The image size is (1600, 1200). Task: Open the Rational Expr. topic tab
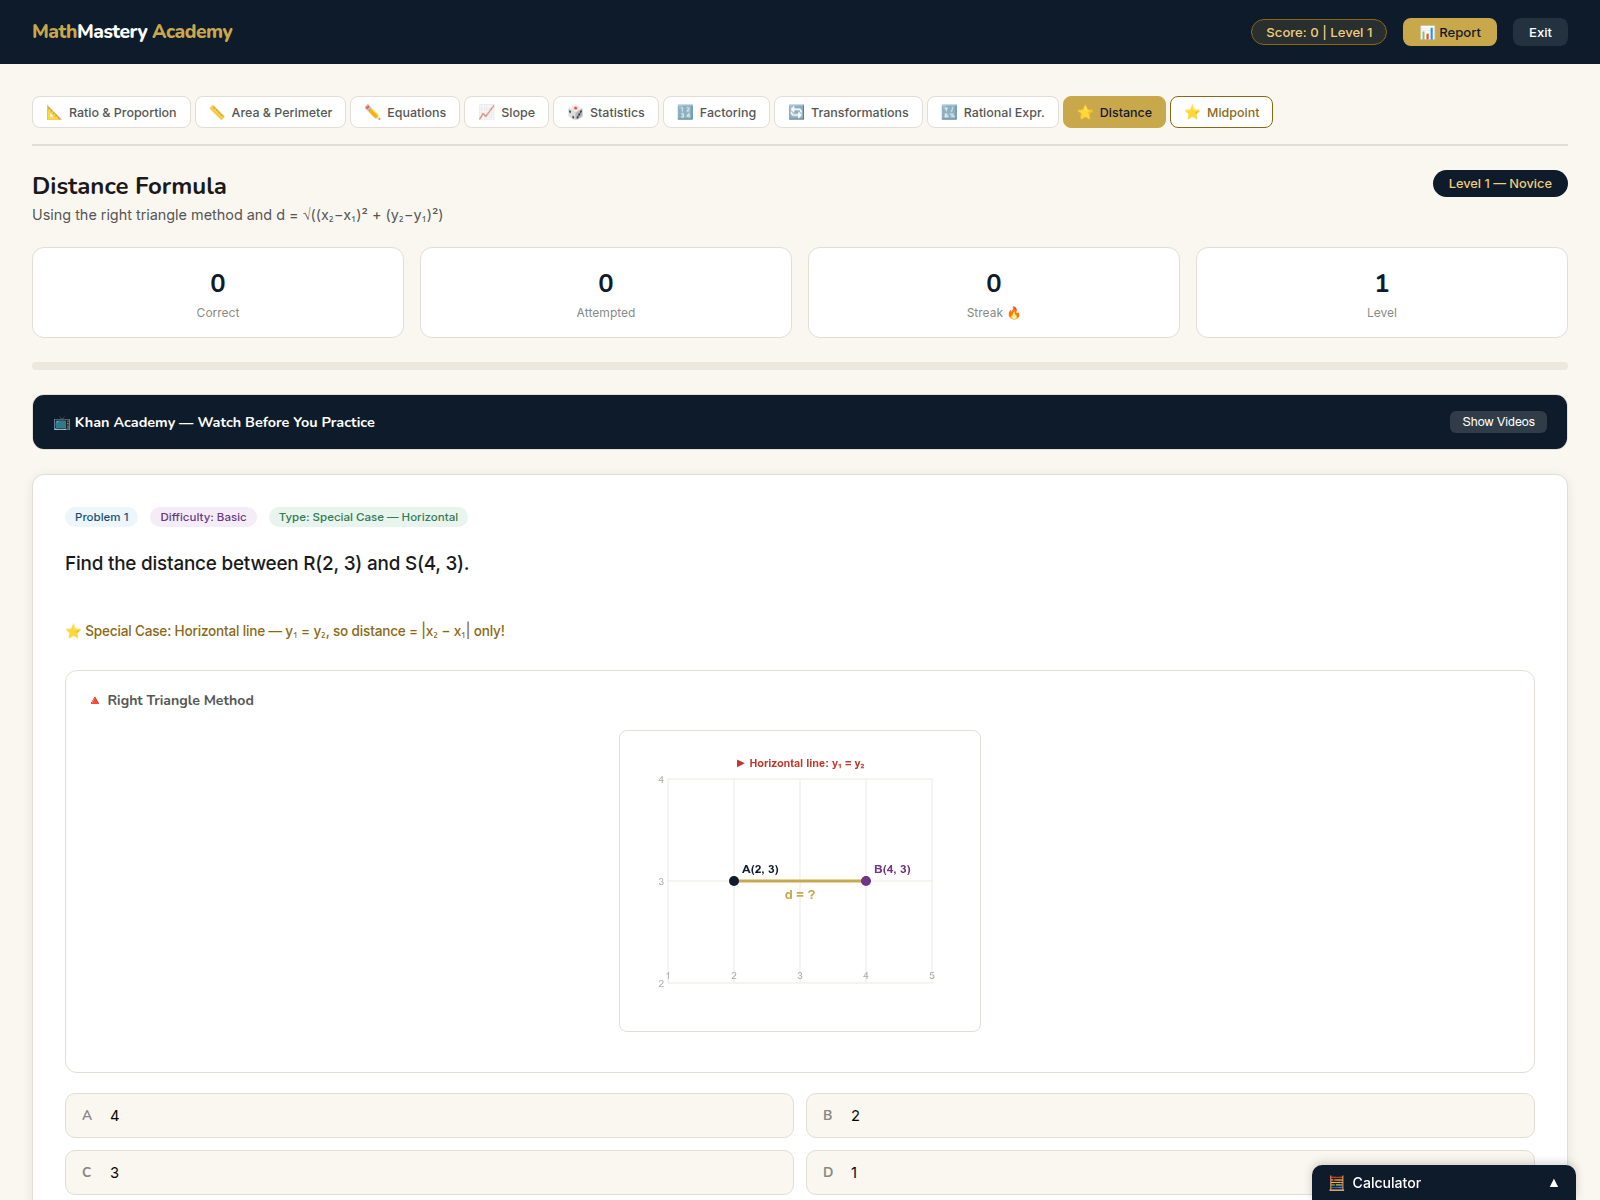tap(992, 113)
